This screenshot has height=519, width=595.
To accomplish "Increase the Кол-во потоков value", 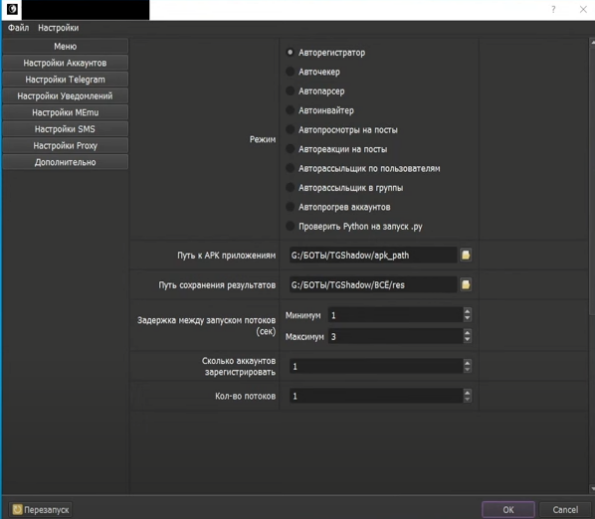I will coord(467,392).
